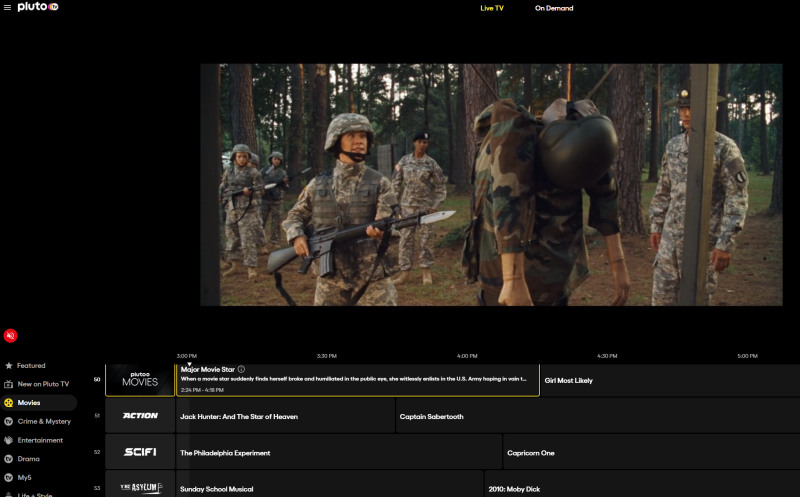800x497 pixels.
Task: Switch to the On Demand tab
Action: click(554, 8)
